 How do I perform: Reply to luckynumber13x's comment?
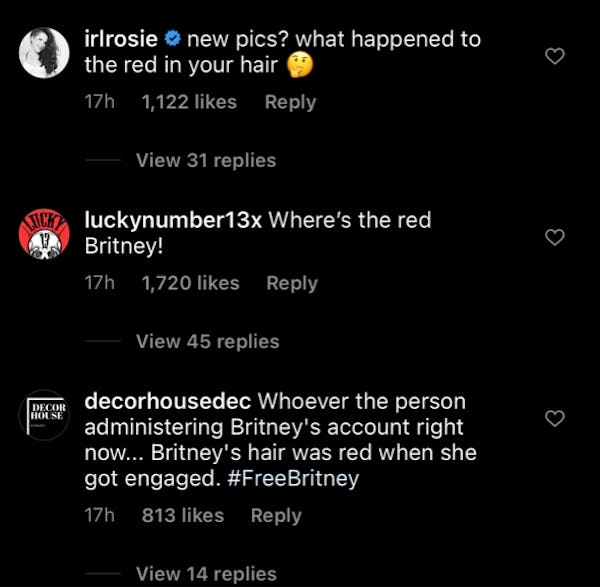point(292,283)
